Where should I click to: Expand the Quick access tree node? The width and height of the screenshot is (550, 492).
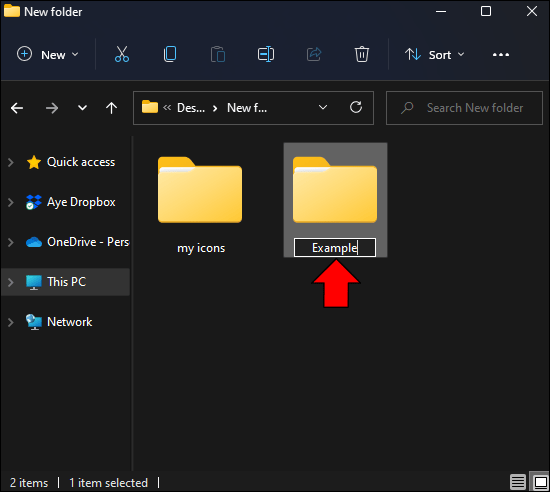point(11,162)
